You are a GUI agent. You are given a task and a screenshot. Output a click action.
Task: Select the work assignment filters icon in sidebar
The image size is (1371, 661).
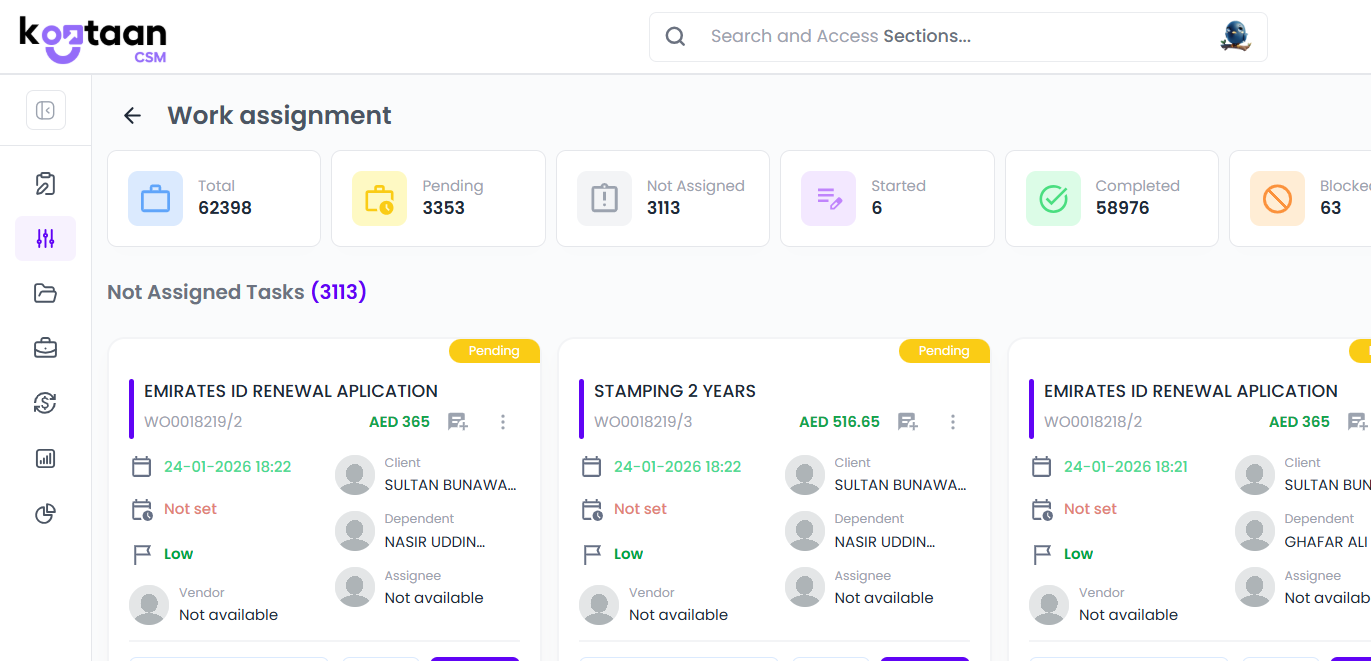(x=45, y=238)
